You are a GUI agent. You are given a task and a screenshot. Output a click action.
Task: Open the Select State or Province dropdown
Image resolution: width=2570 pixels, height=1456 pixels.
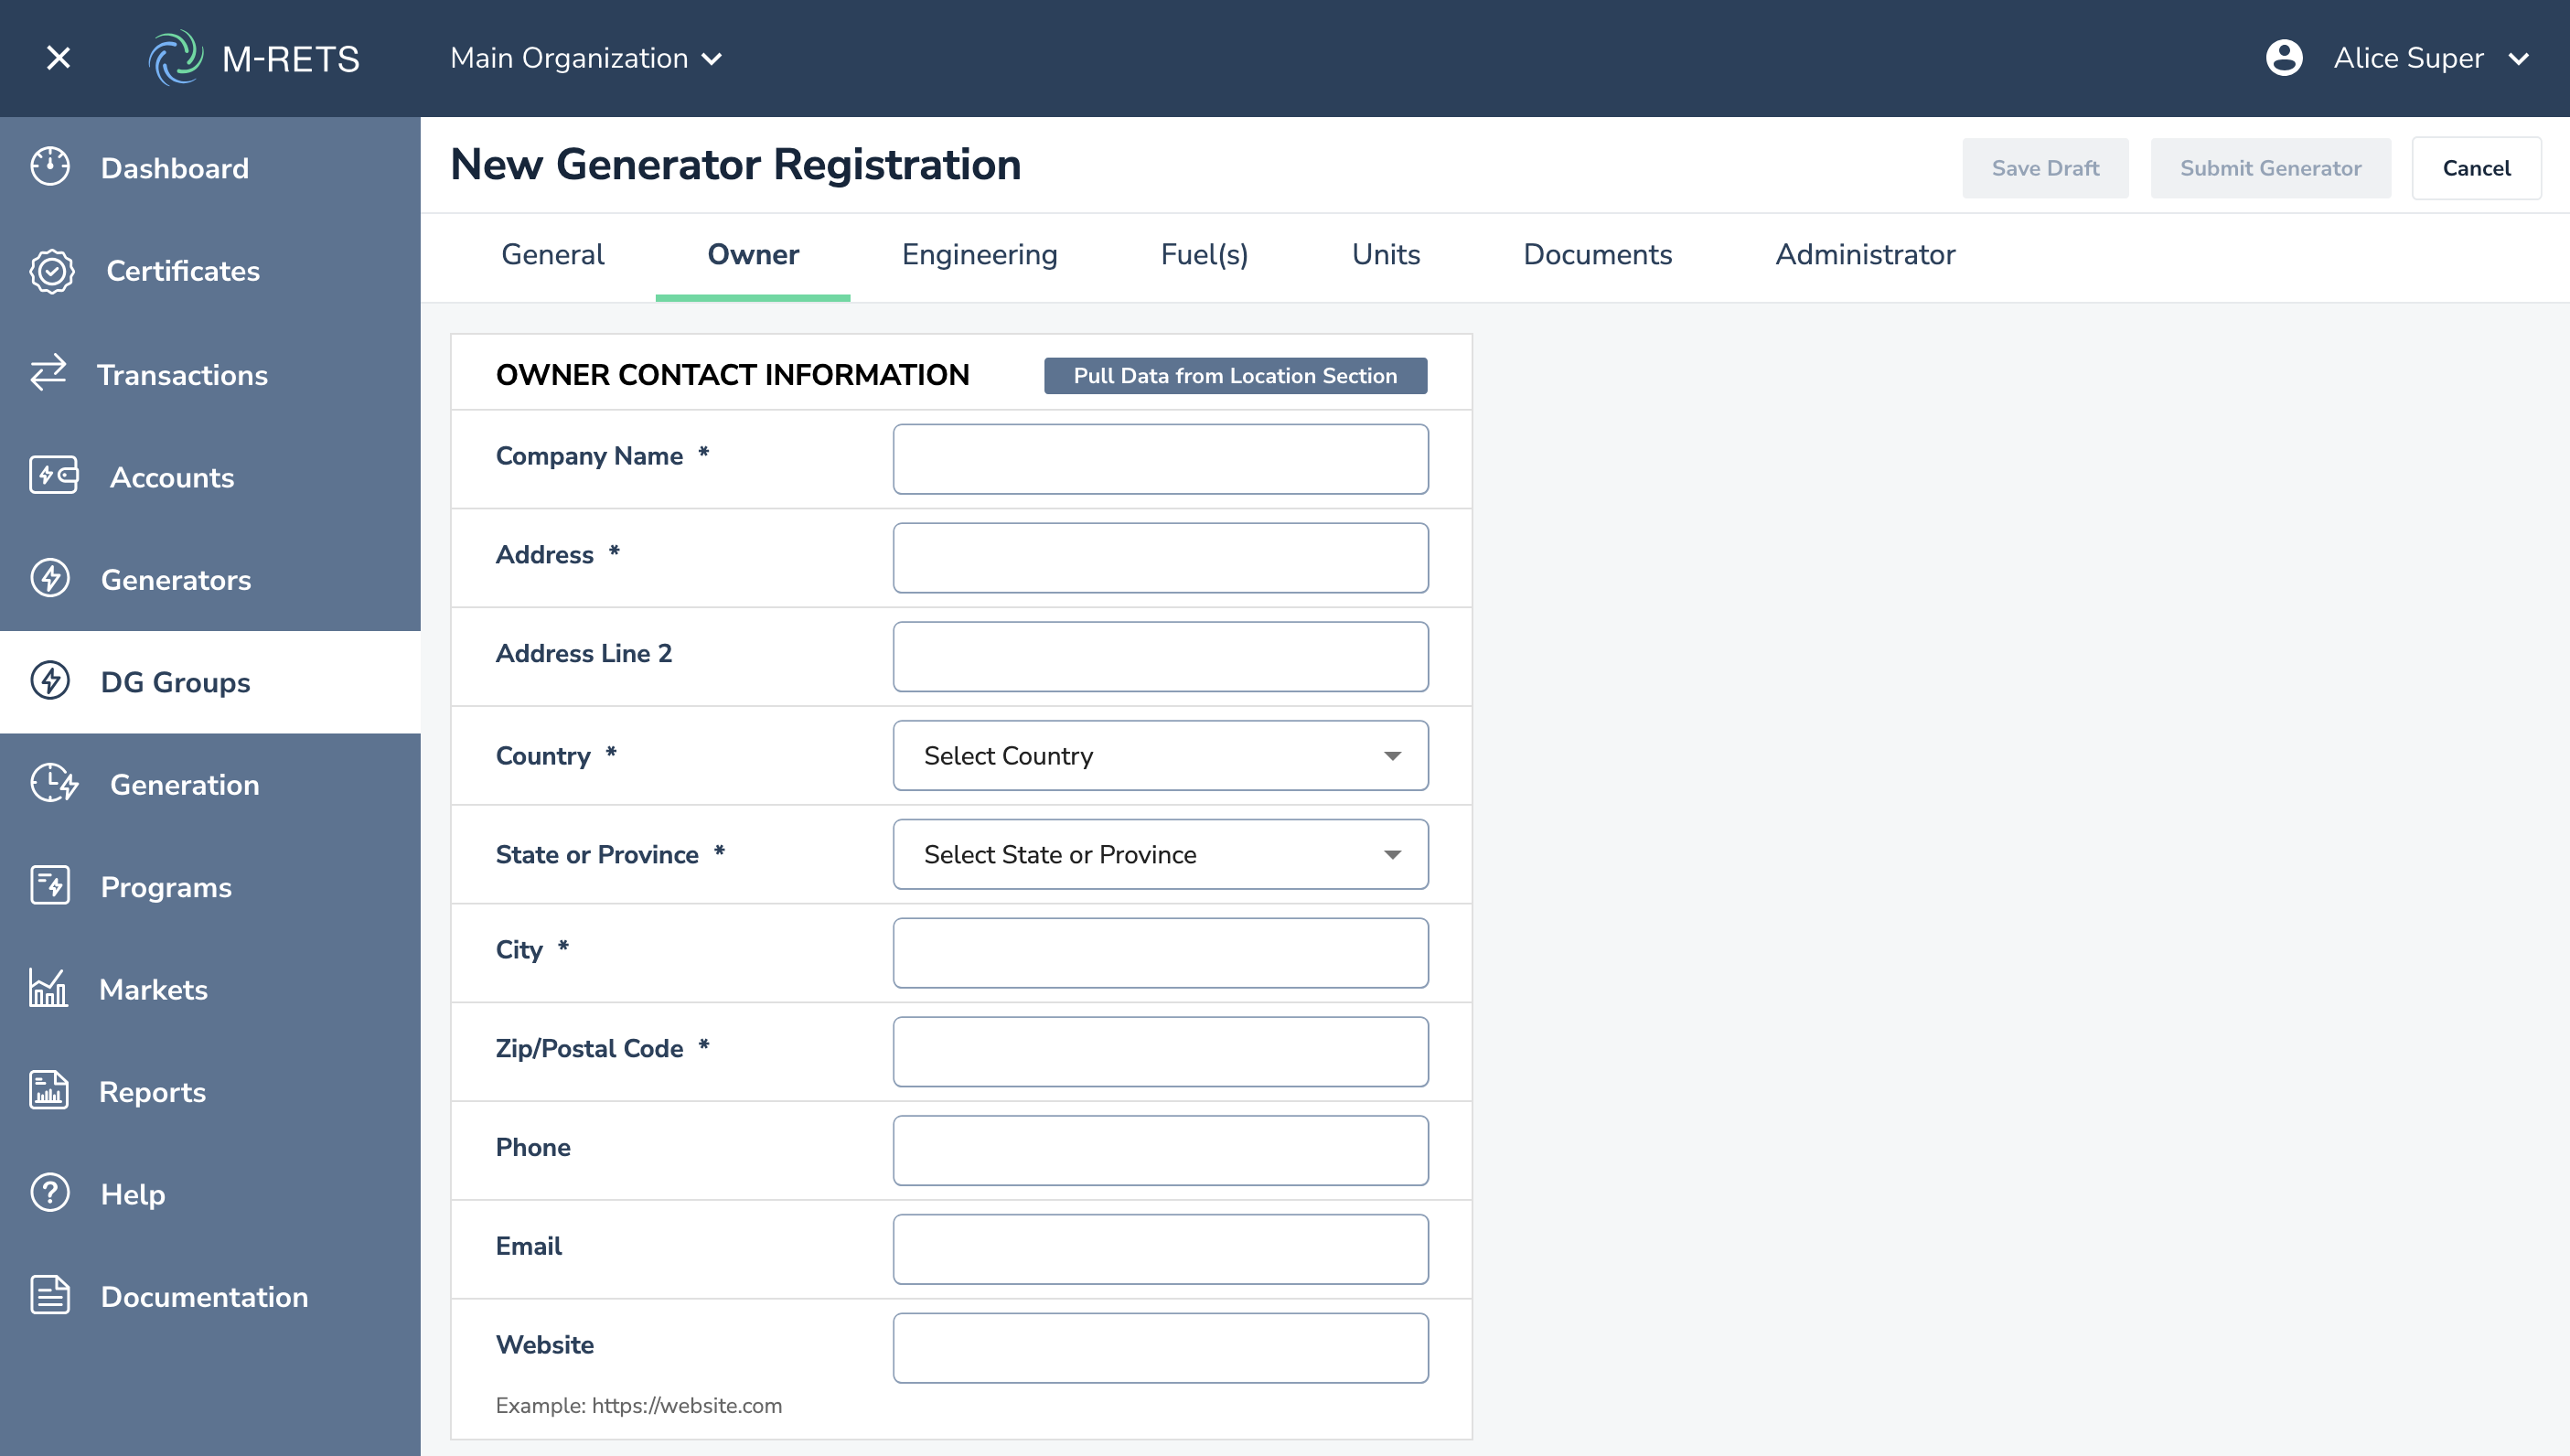pos(1160,855)
